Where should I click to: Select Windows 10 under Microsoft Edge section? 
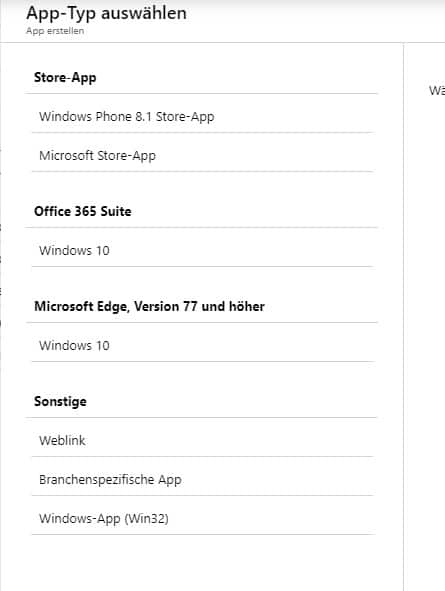click(x=203, y=345)
